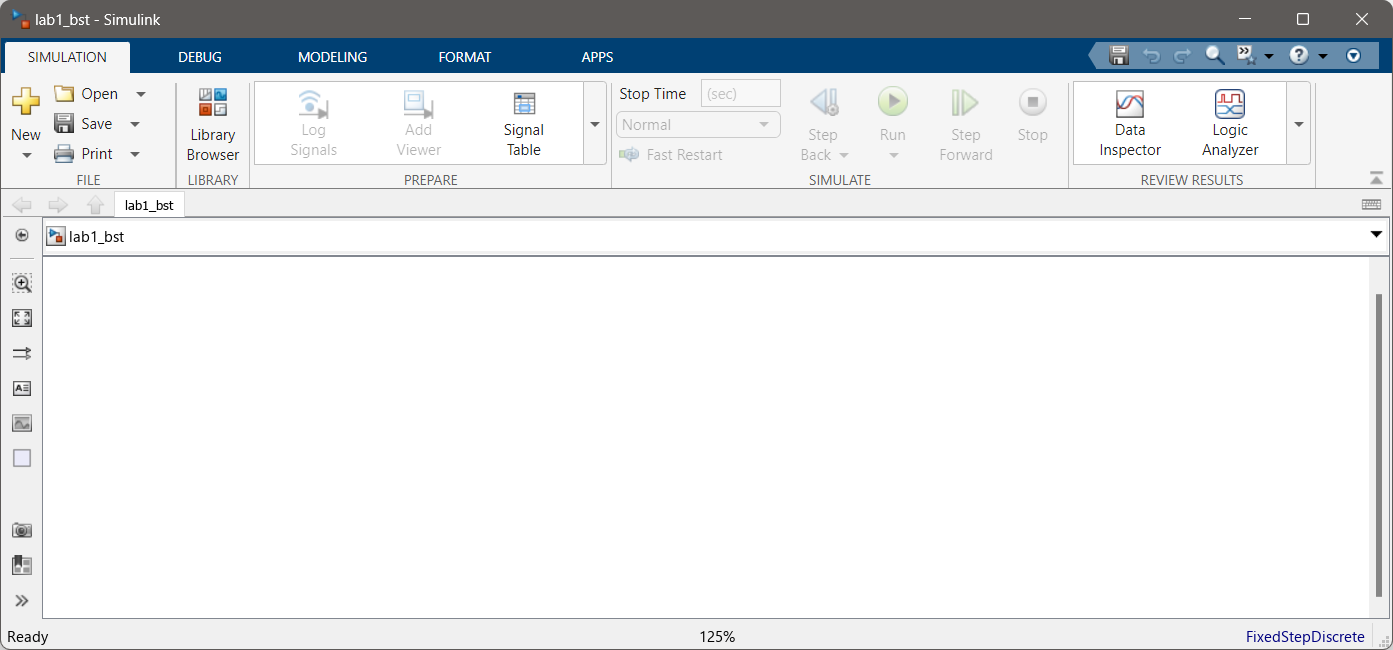Select the Area box tool
This screenshot has height=650, width=1393.
tap(22, 458)
